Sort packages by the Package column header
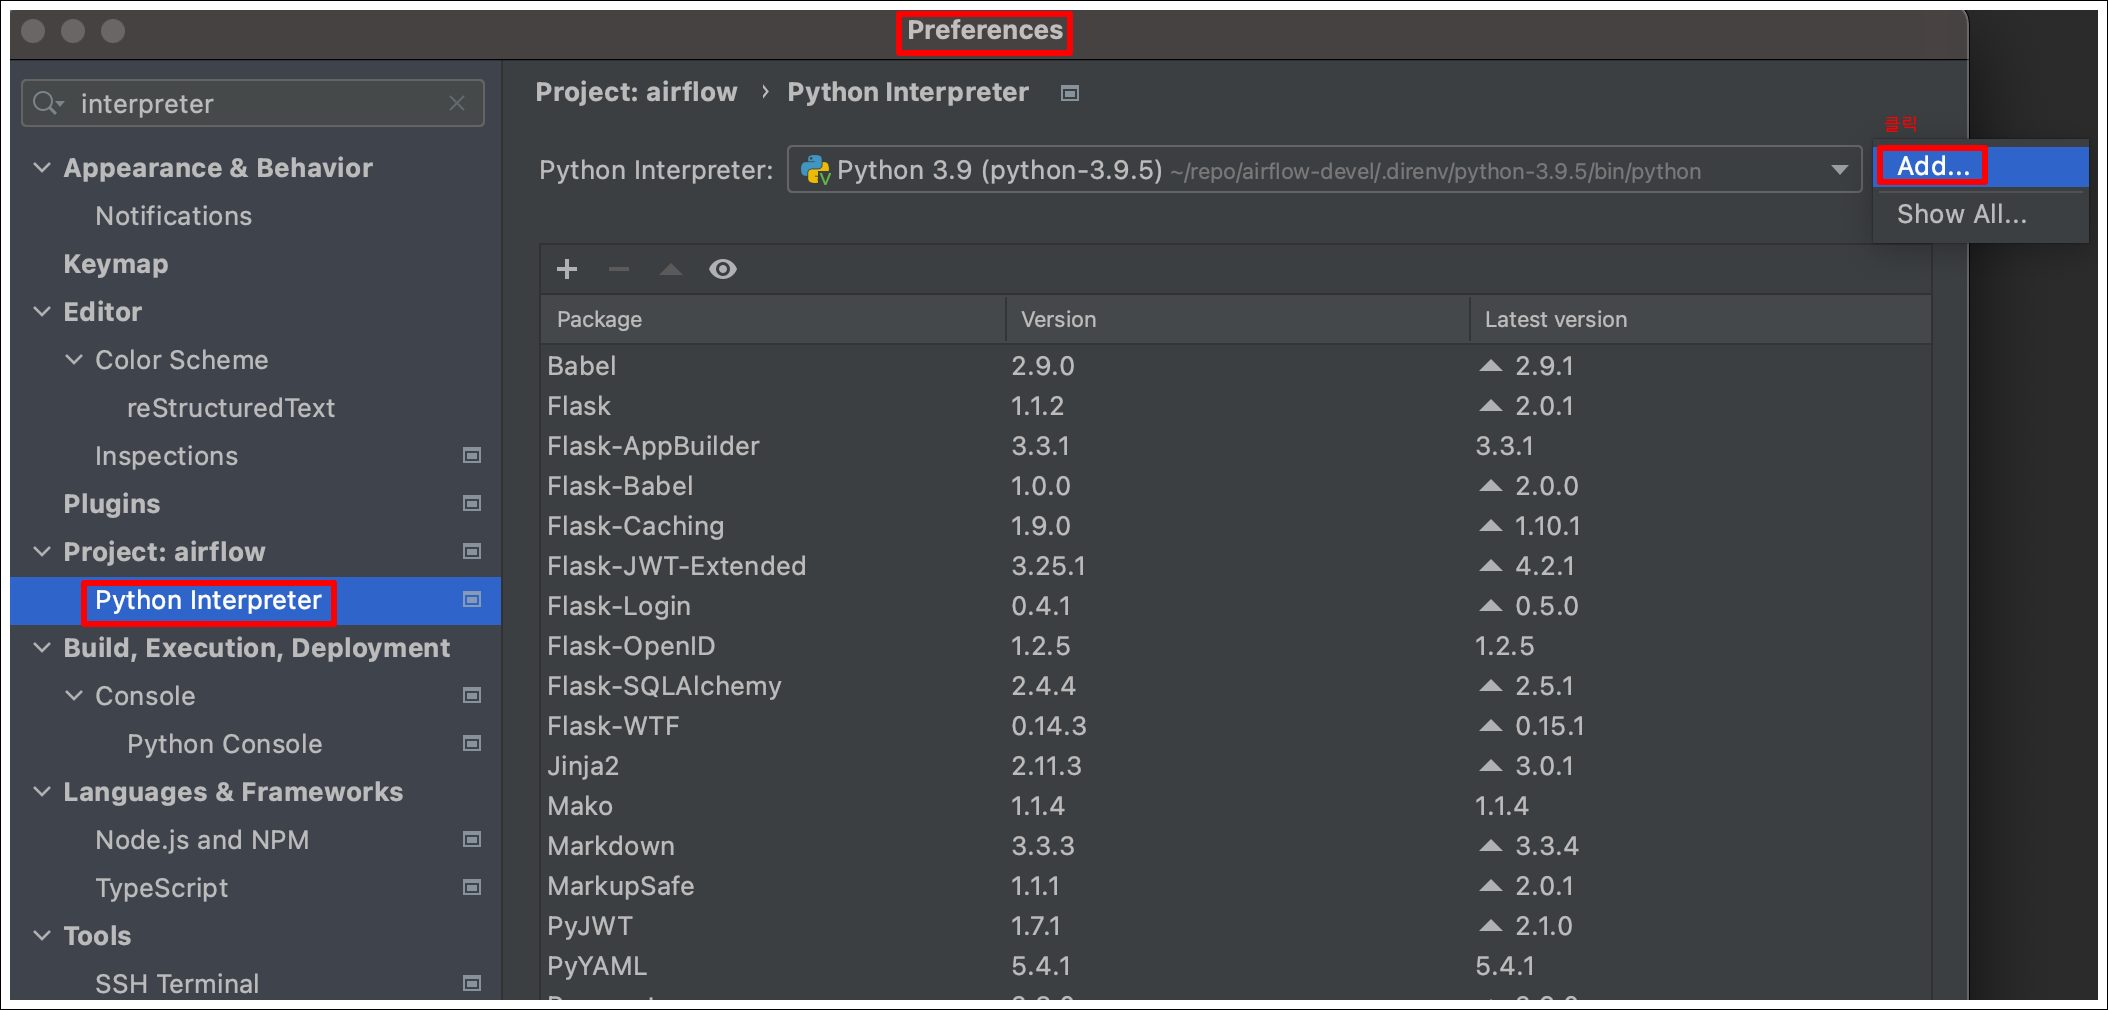 click(773, 319)
